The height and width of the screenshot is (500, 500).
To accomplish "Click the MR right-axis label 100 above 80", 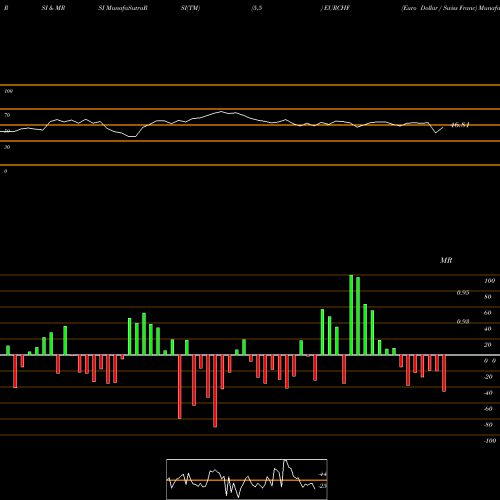I will (x=489, y=281).
